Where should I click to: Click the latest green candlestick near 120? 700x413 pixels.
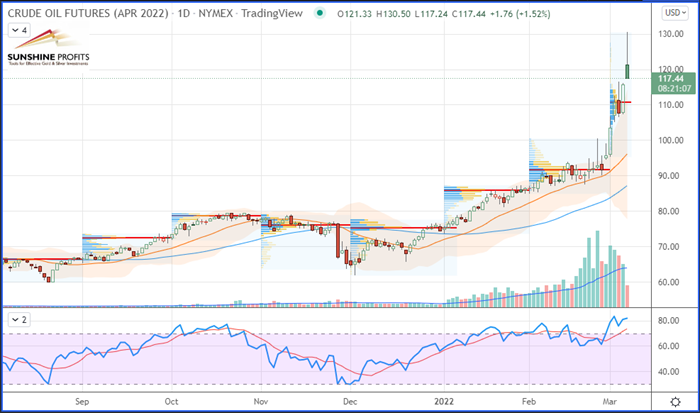(627, 71)
